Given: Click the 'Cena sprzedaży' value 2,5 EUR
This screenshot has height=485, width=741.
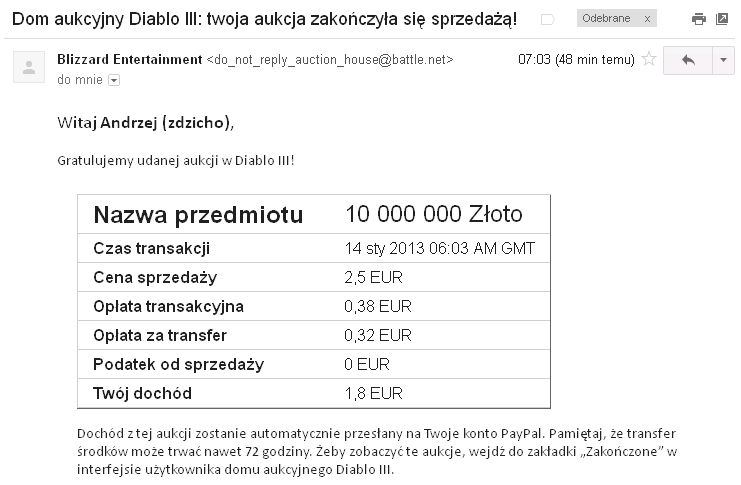Looking at the screenshot, I should pos(373,277).
